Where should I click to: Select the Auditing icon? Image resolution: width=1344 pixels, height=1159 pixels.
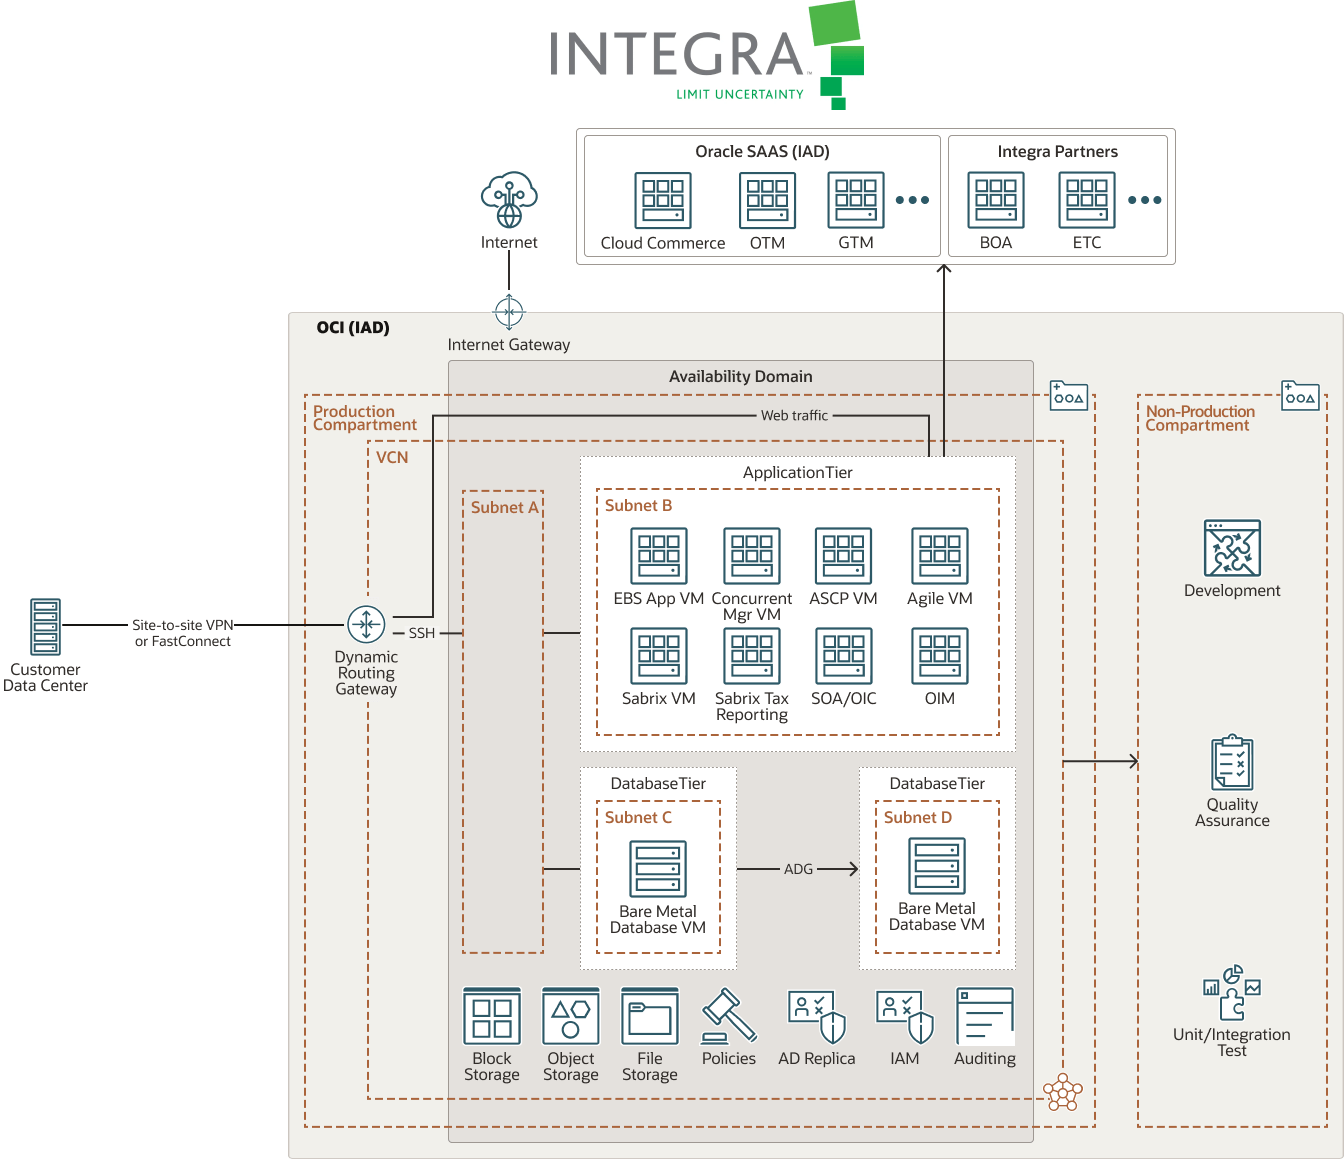pyautogui.click(x=985, y=1016)
